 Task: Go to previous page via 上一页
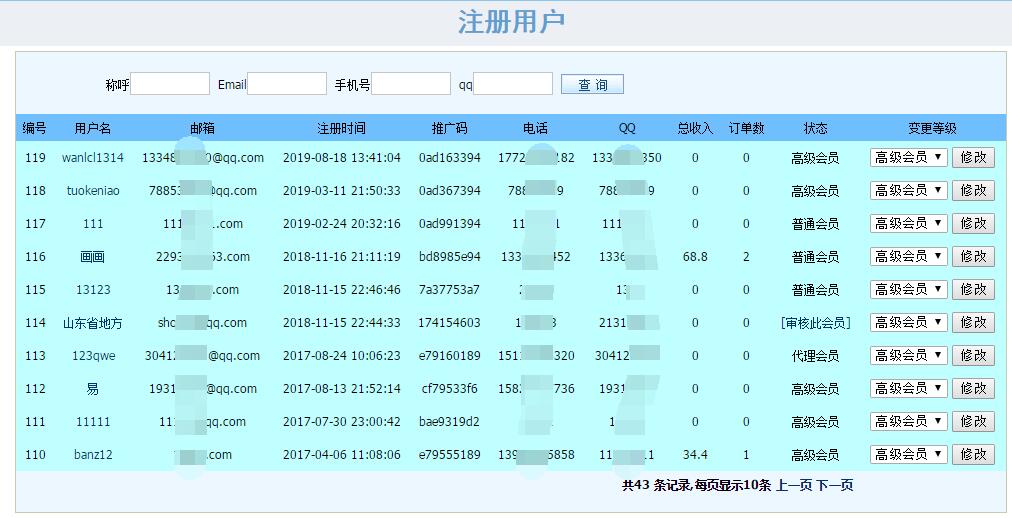pos(794,486)
